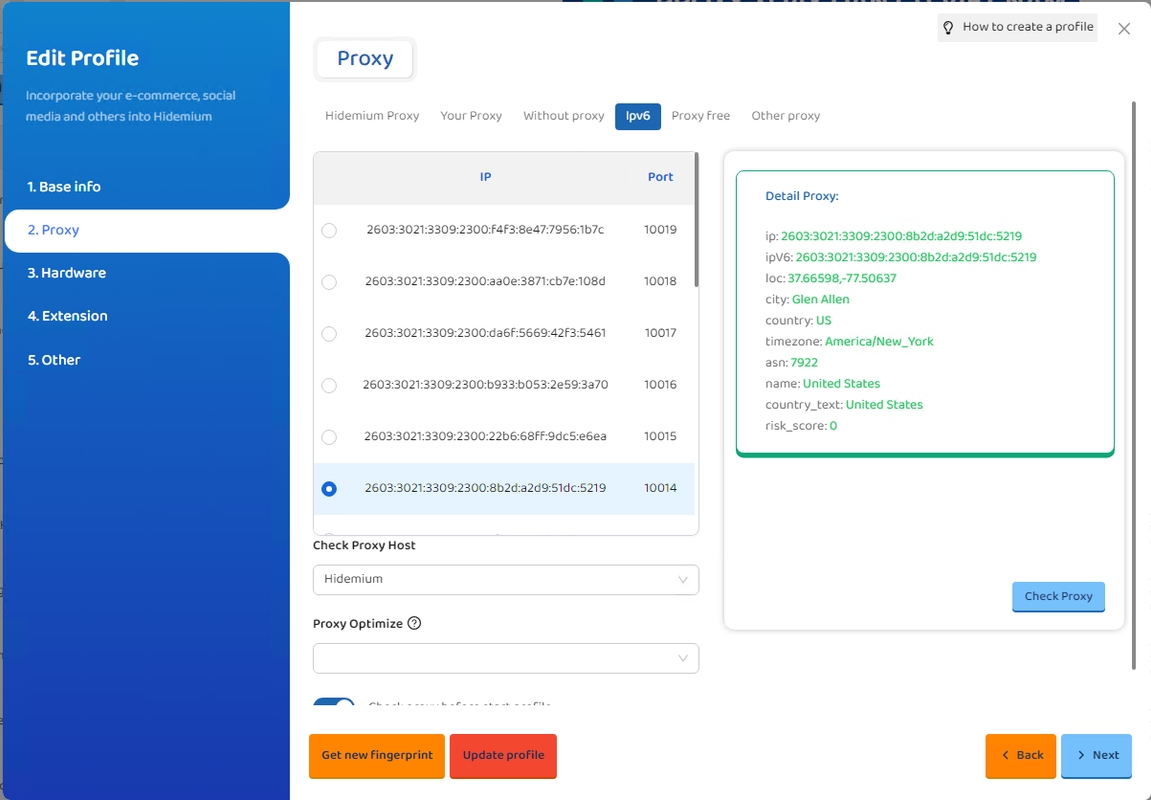
Task: Go to Next step
Action: coord(1096,756)
